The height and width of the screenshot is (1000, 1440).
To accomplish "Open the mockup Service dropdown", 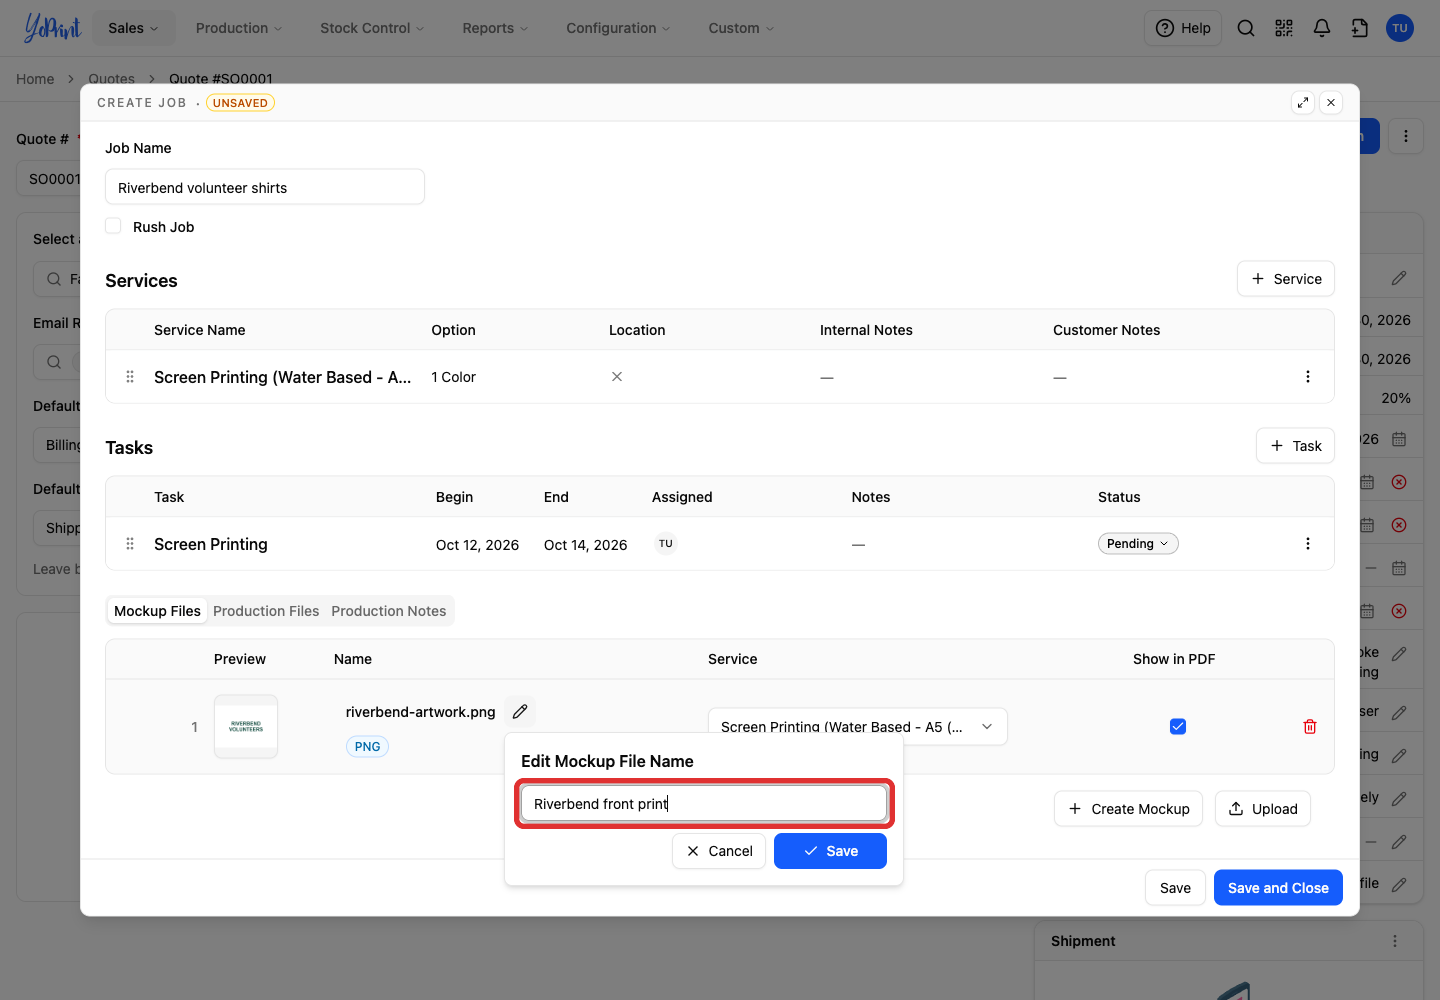I will (858, 727).
